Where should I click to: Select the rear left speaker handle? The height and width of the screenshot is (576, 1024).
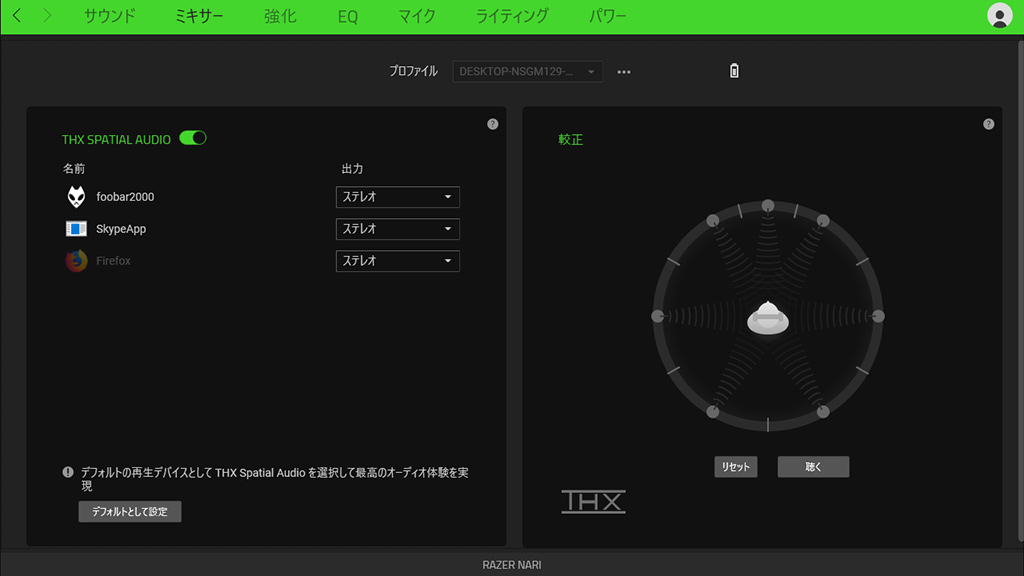[712, 411]
